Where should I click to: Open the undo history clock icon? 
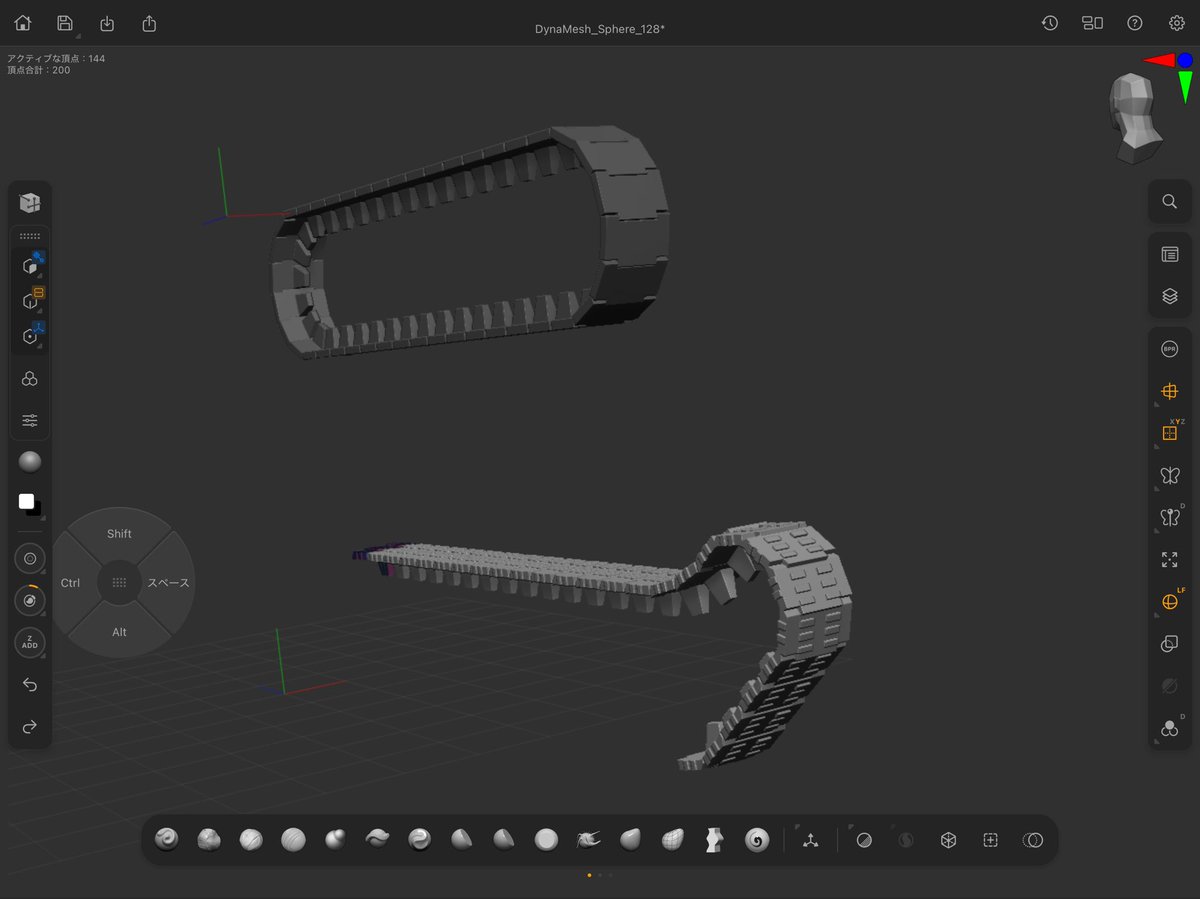[x=1050, y=23]
